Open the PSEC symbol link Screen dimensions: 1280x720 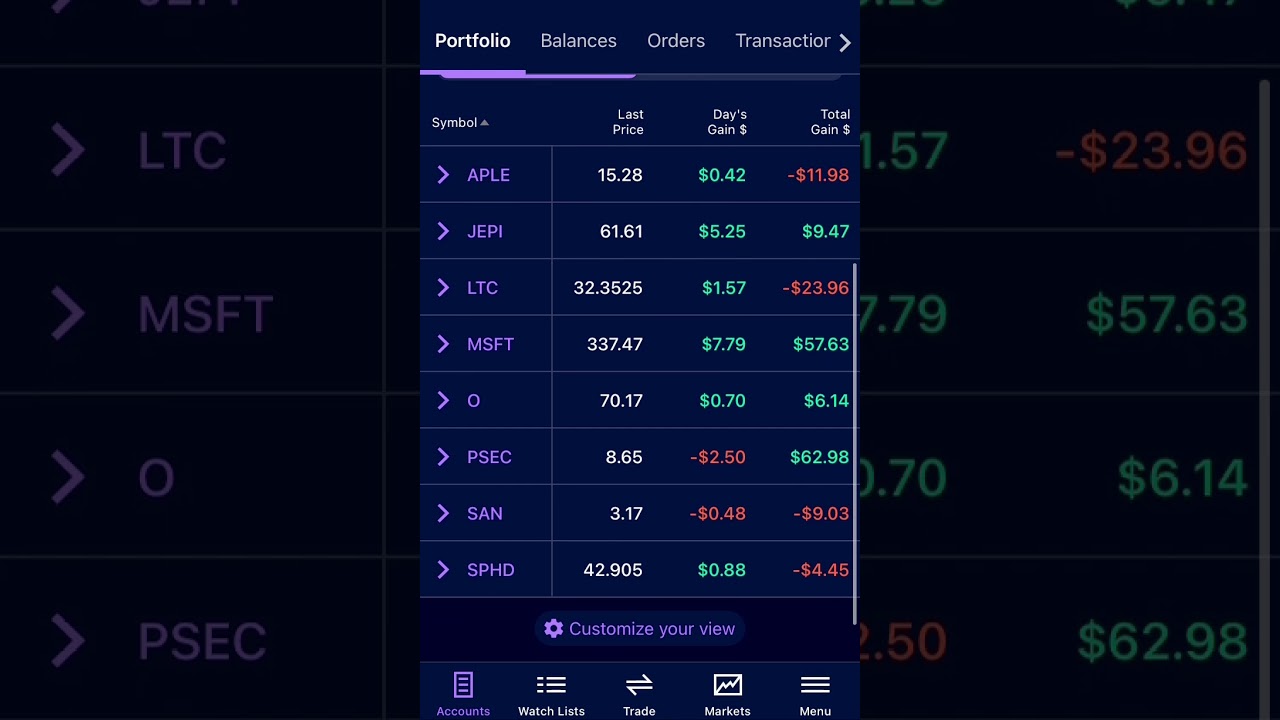coord(489,457)
